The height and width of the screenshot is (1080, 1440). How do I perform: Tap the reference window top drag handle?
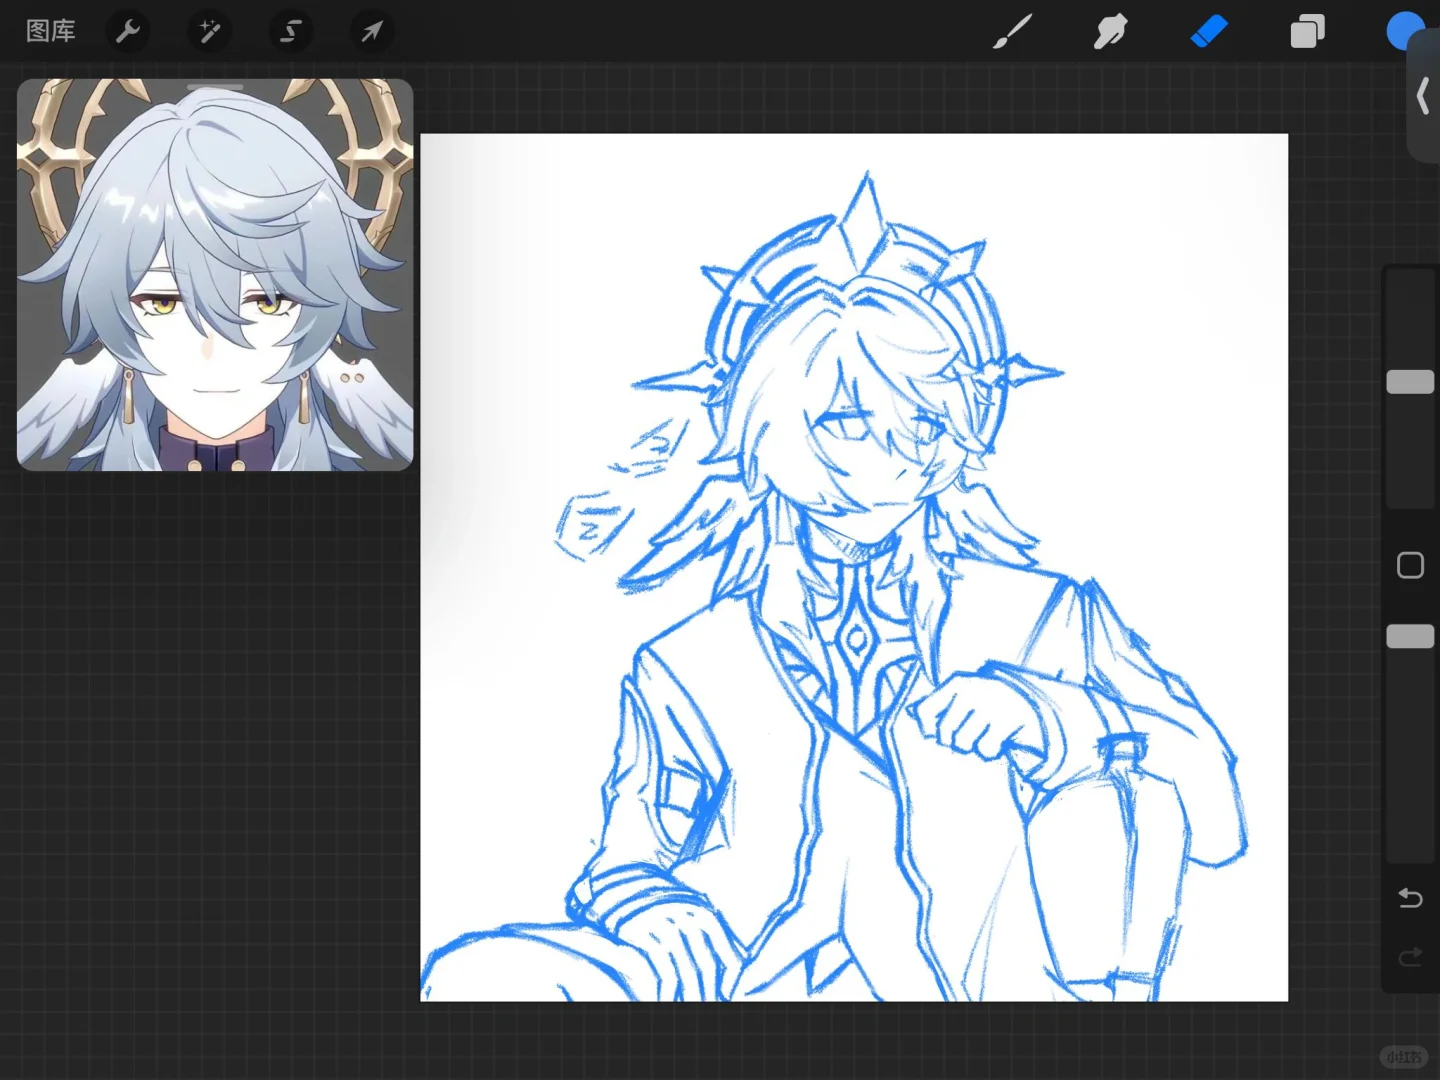[215, 88]
